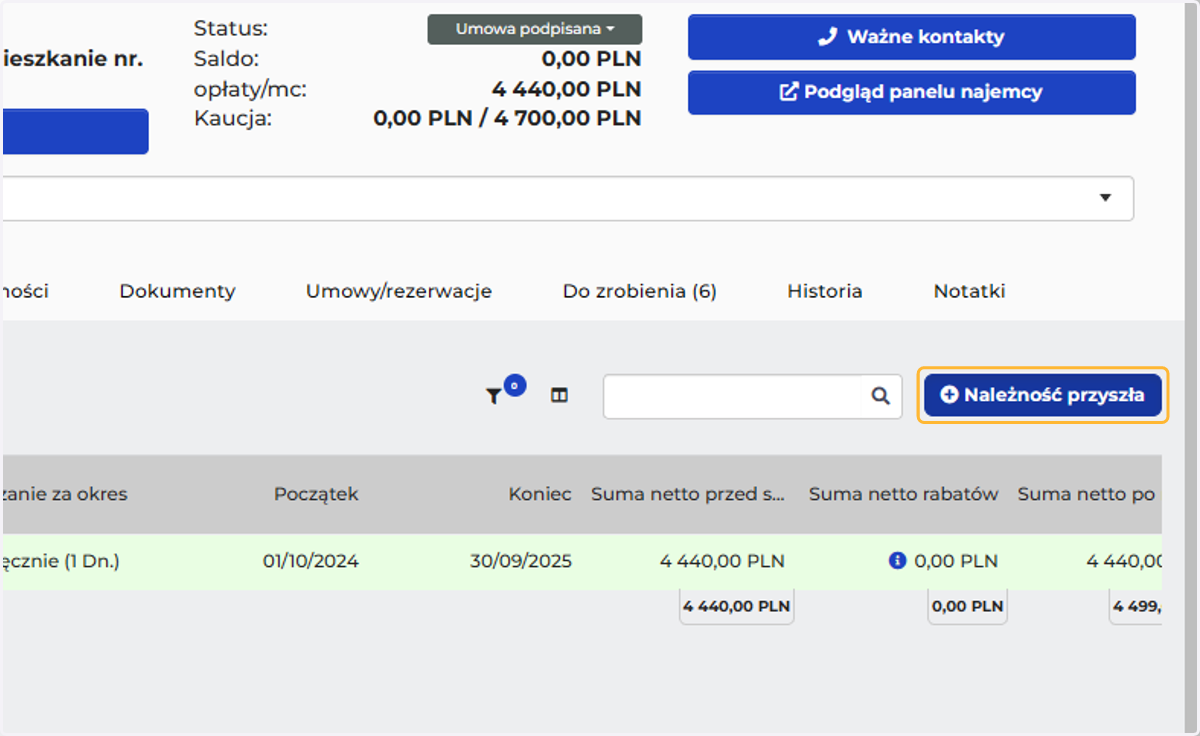Click the magnifier search icon
Image resolution: width=1200 pixels, height=736 pixels.
[x=880, y=396]
